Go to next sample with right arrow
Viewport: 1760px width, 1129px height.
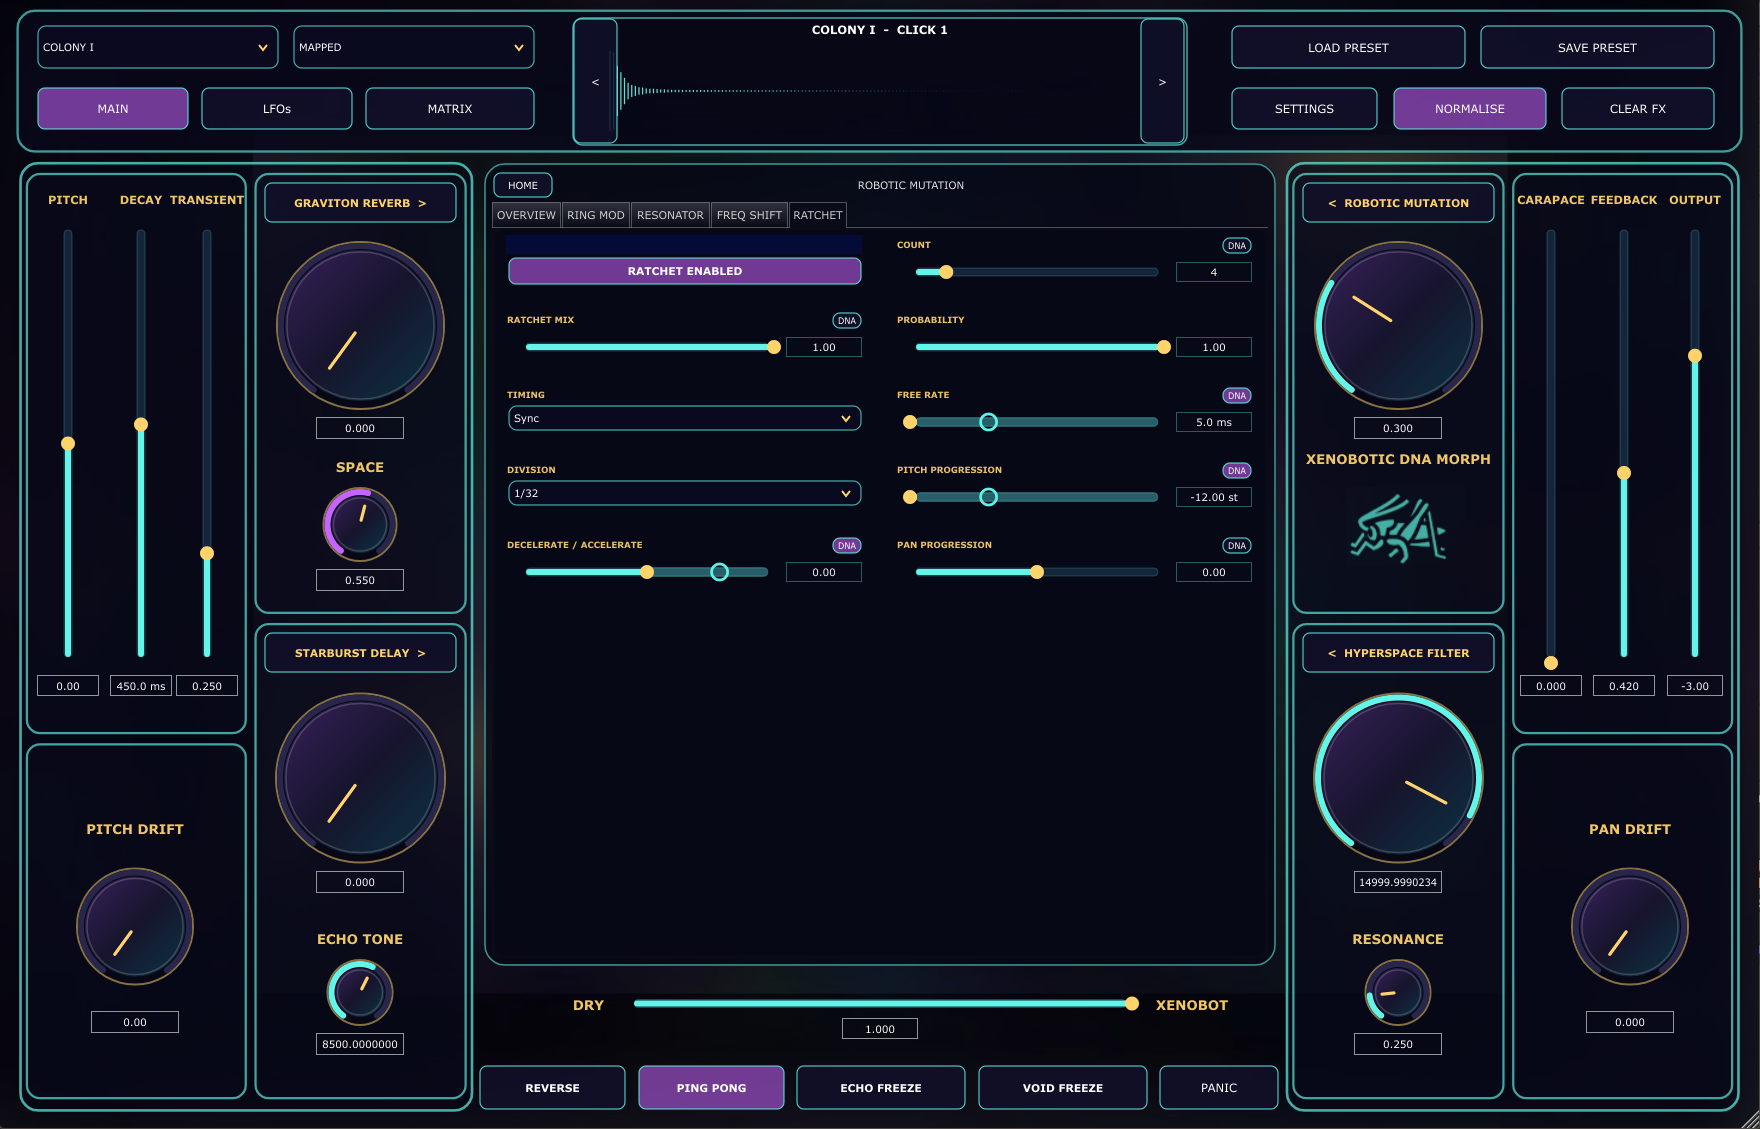tap(1162, 82)
